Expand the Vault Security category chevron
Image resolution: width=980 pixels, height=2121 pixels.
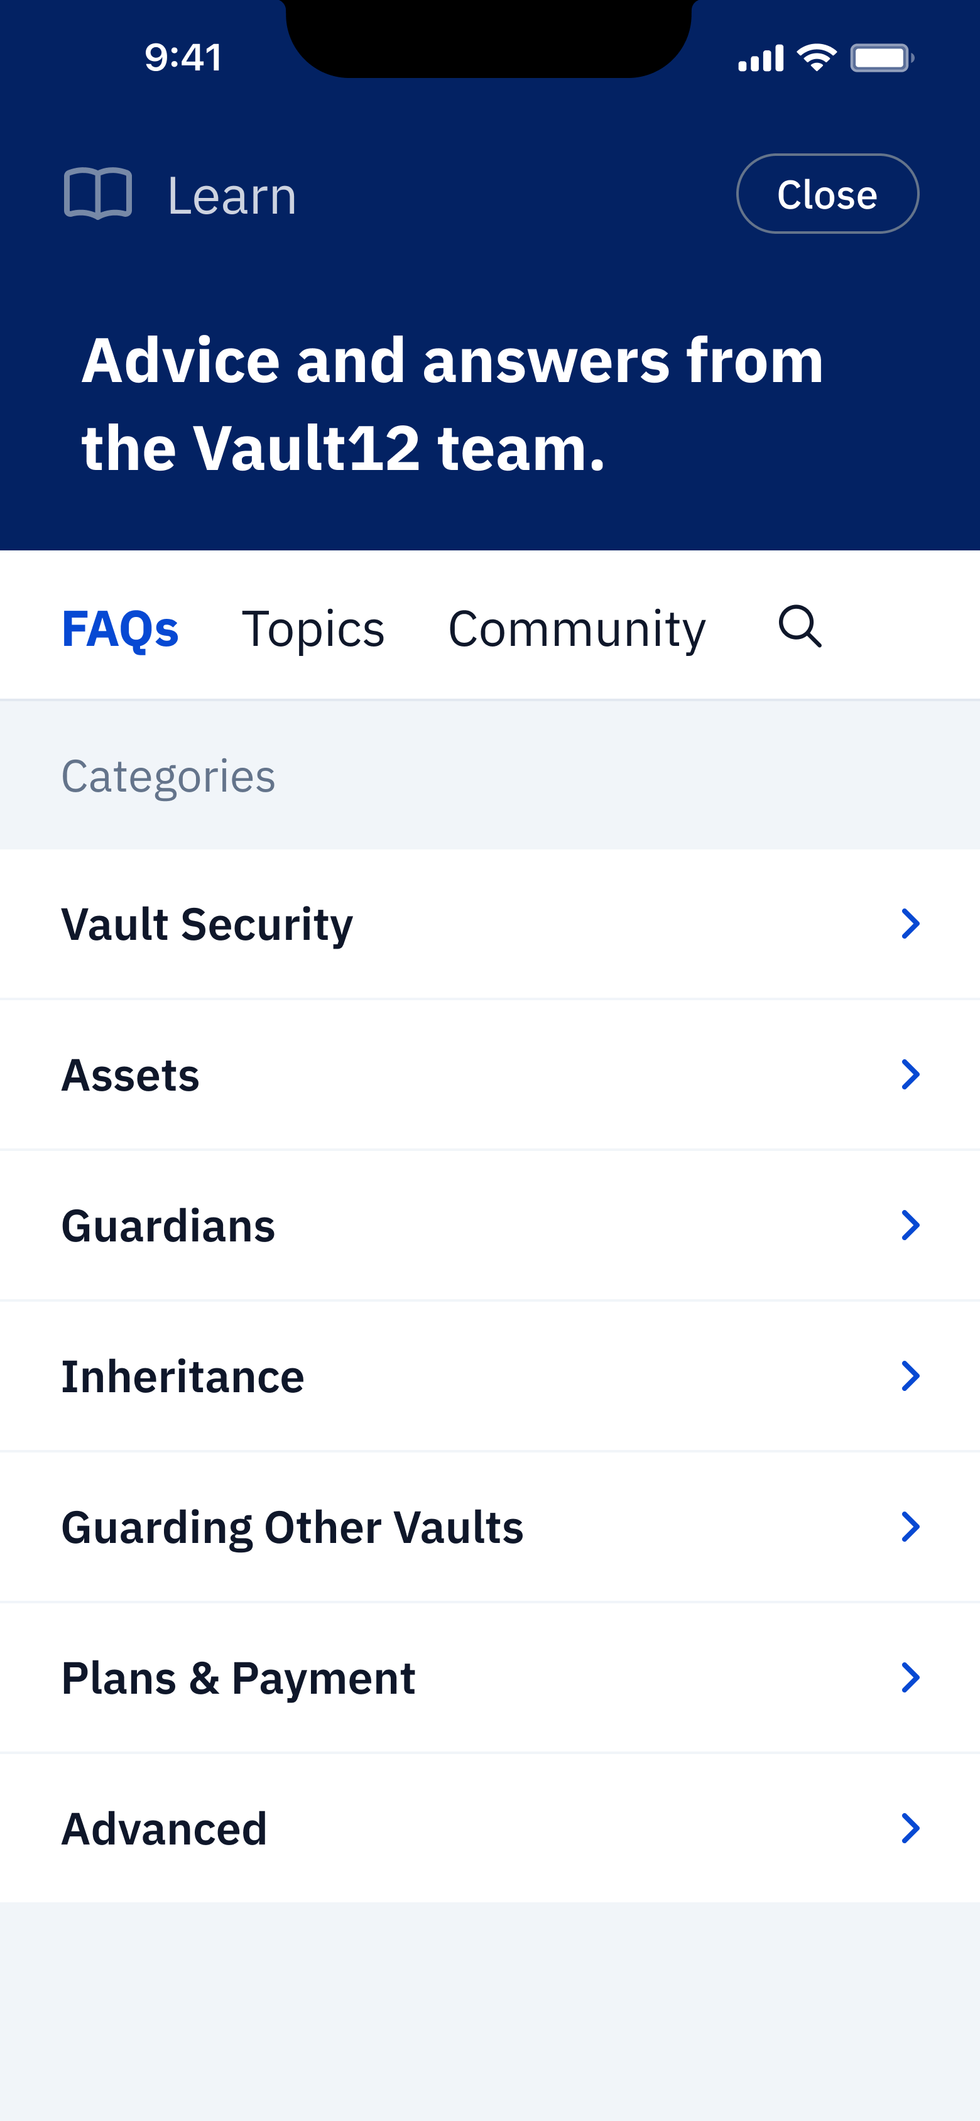(x=910, y=923)
